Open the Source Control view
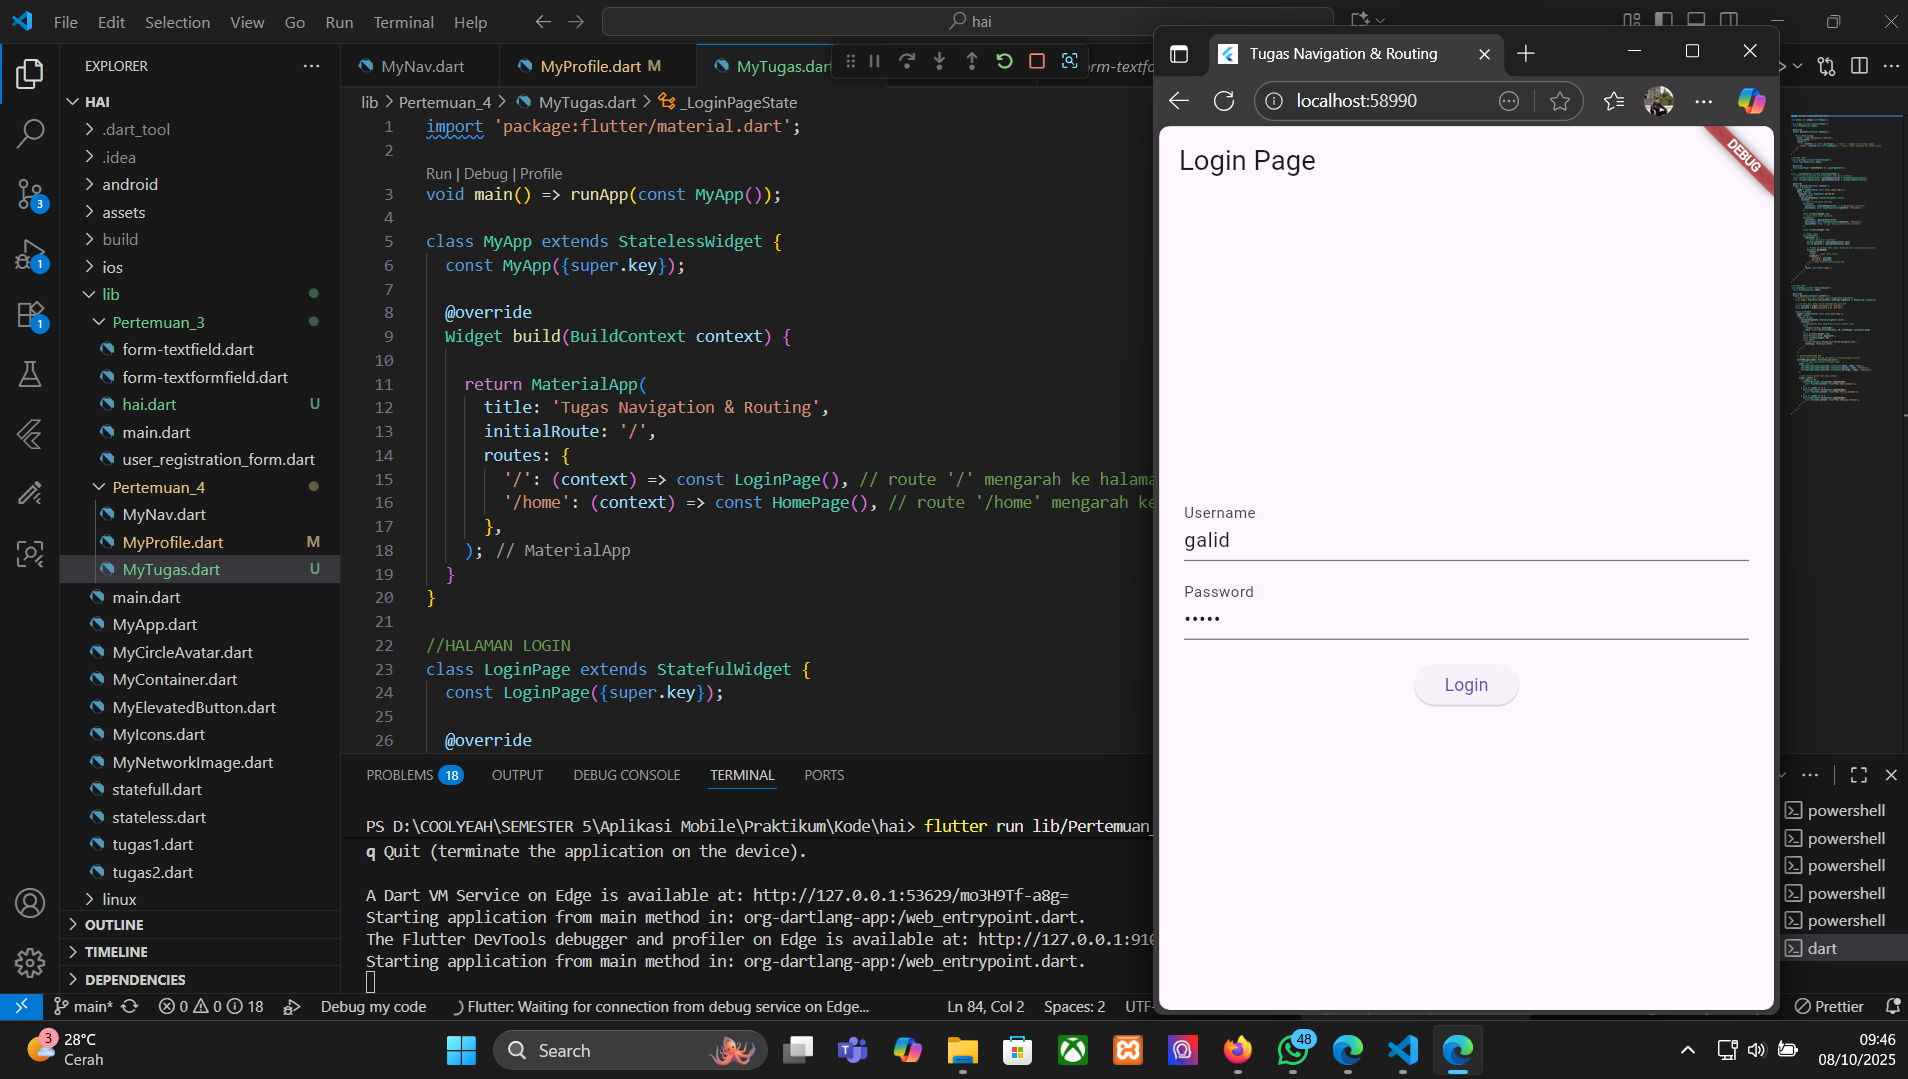Screen dimensions: 1908x1079 (30, 194)
